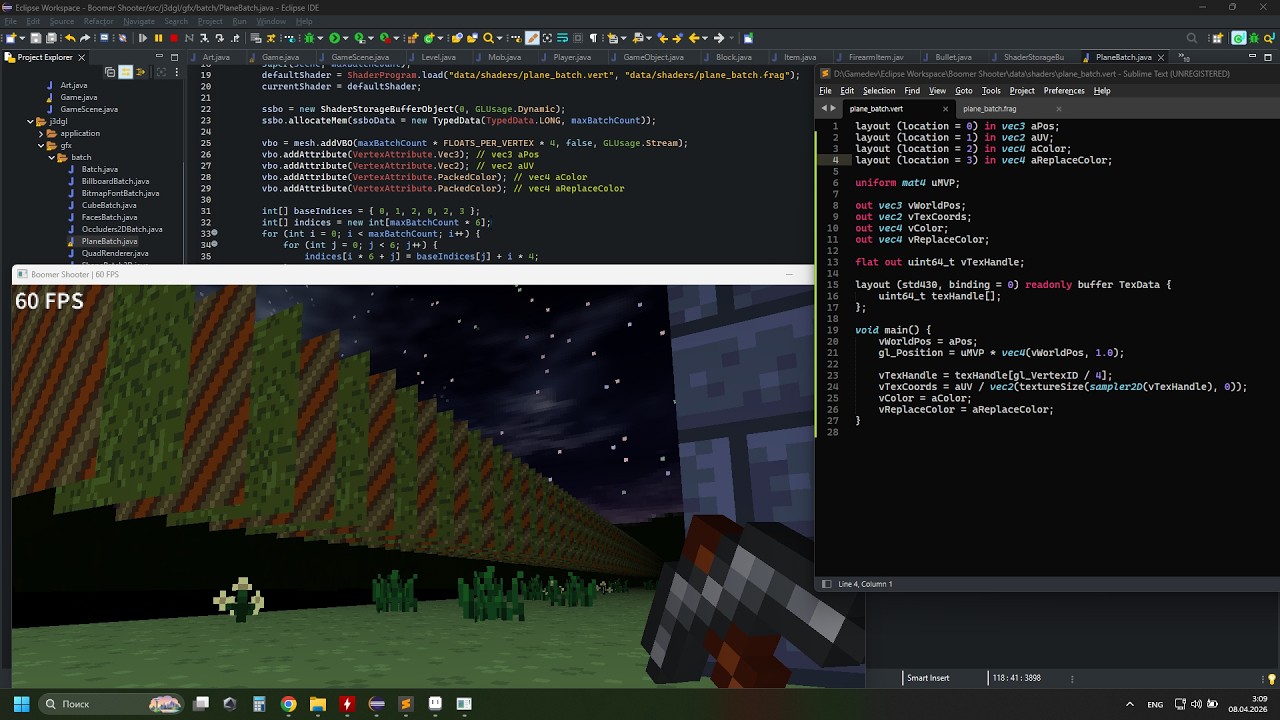The height and width of the screenshot is (720, 1280).
Task: Open QuadRenderer.java in Project Explorer
Action: point(115,253)
